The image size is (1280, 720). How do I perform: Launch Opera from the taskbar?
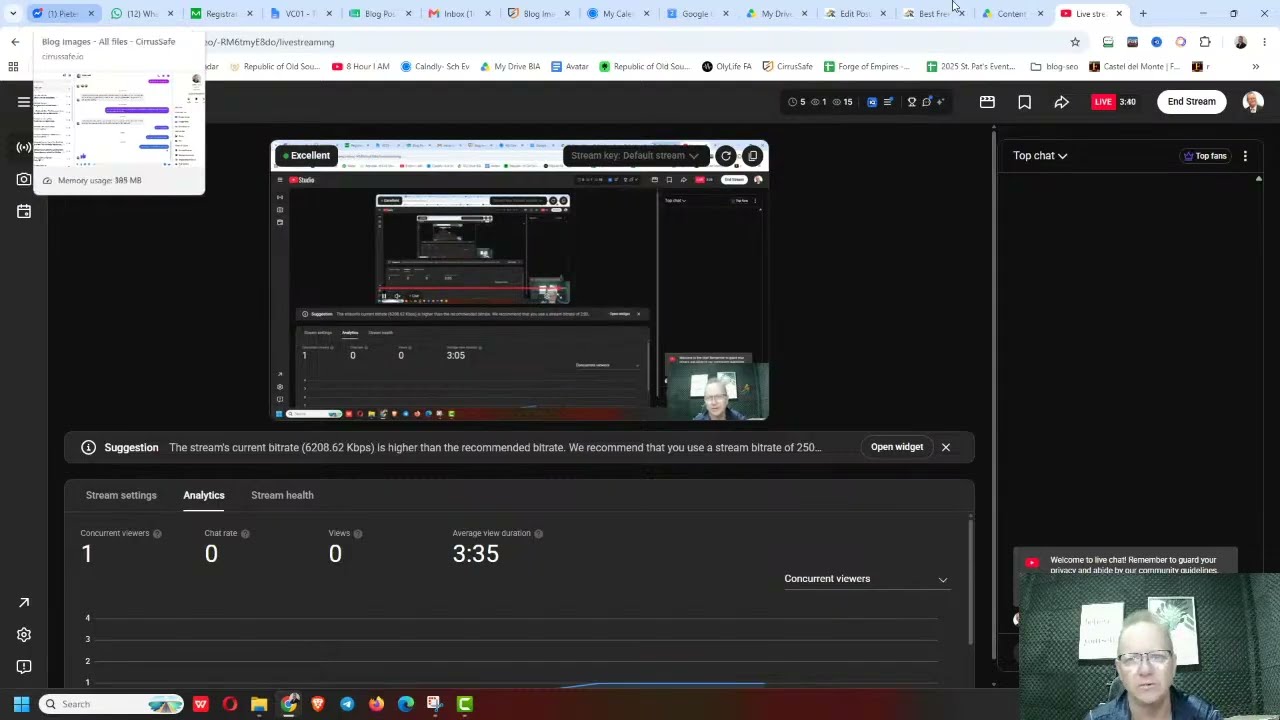click(x=230, y=704)
